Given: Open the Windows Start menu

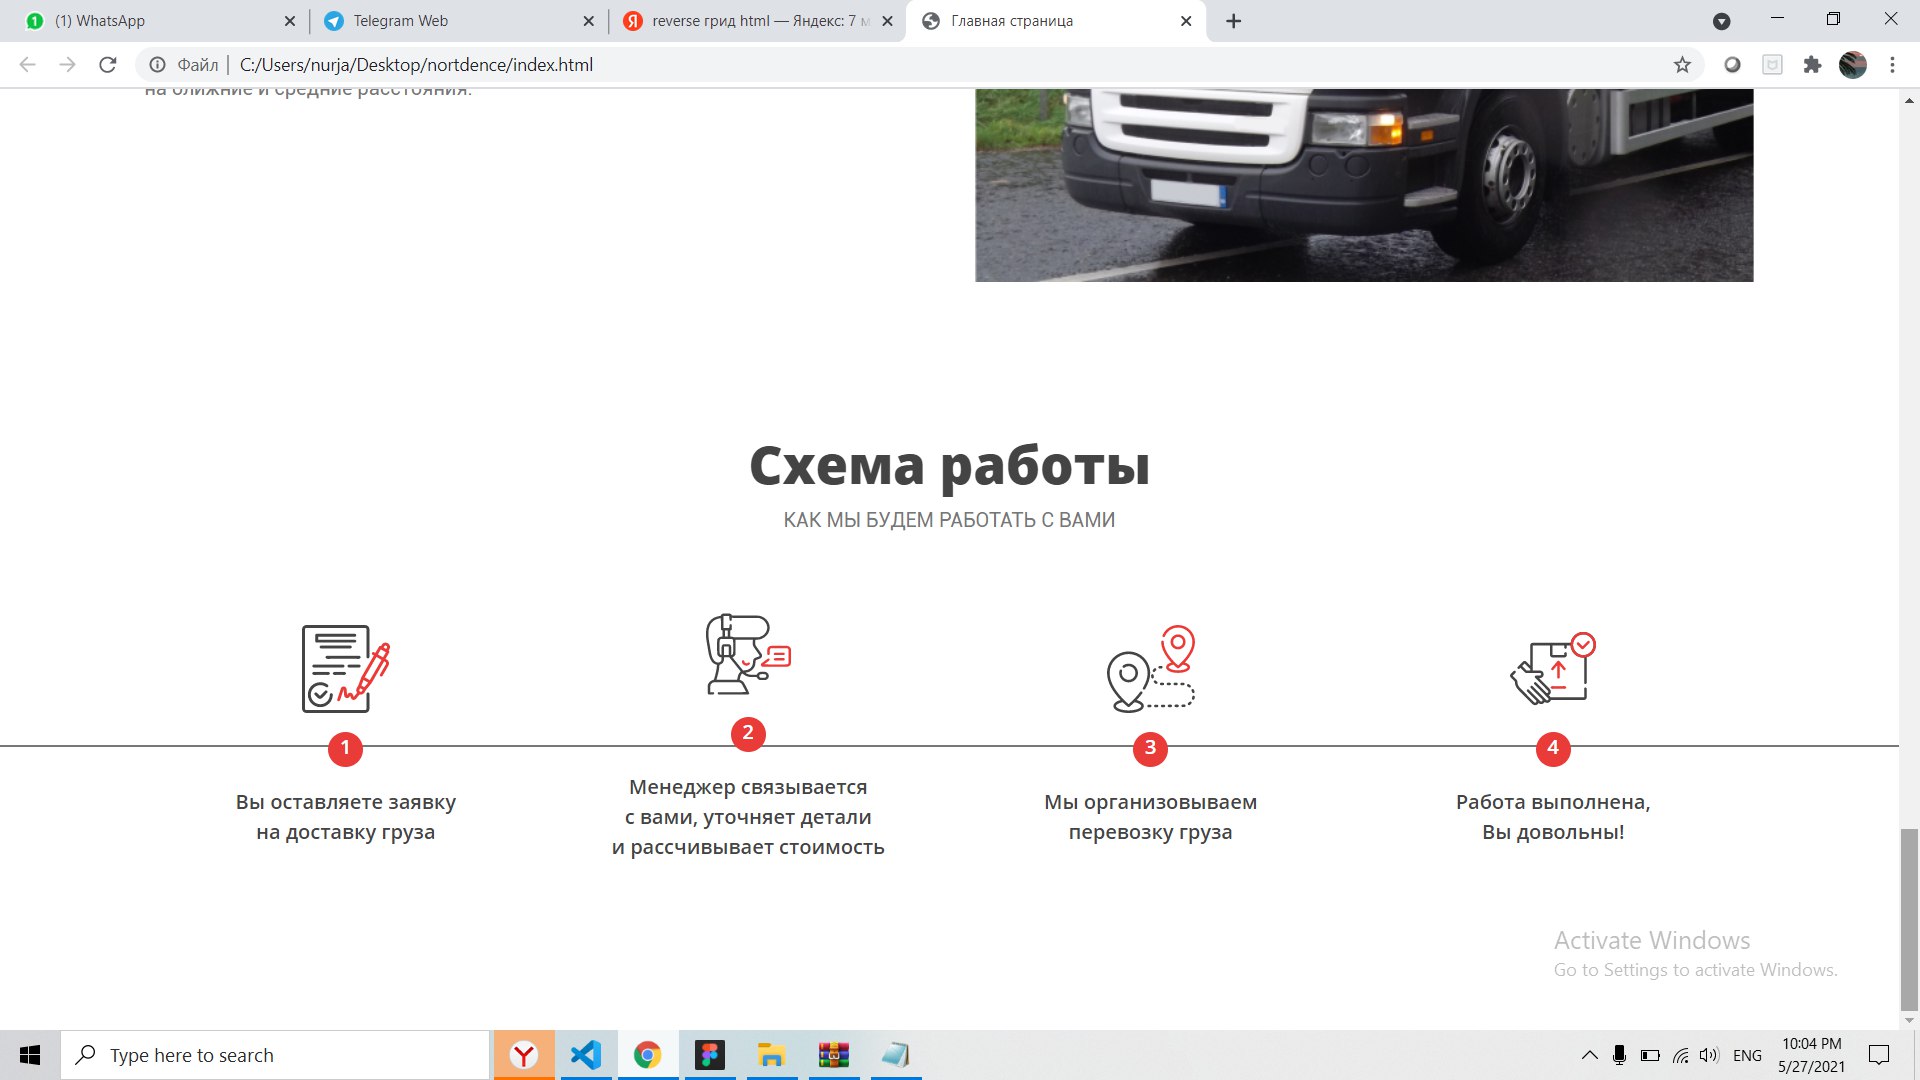Looking at the screenshot, I should pos(30,1055).
